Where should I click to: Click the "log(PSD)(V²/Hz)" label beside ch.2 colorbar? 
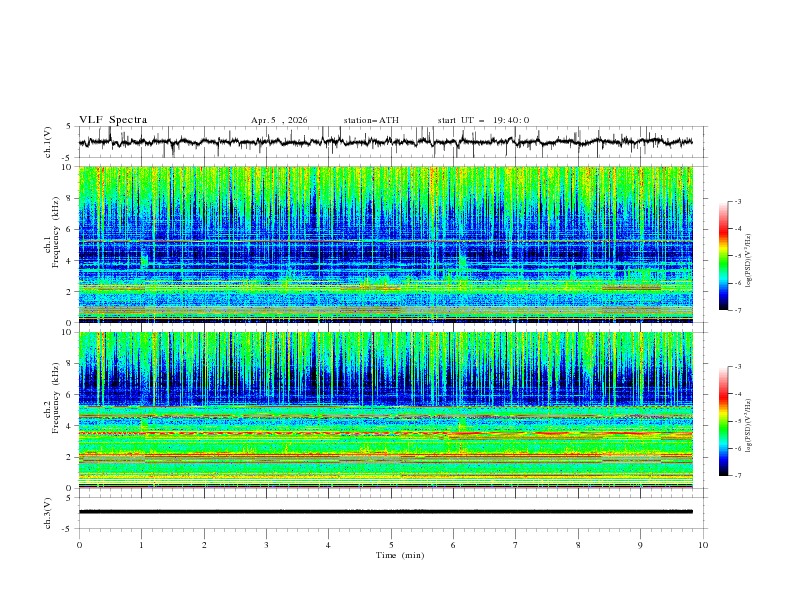[748, 425]
